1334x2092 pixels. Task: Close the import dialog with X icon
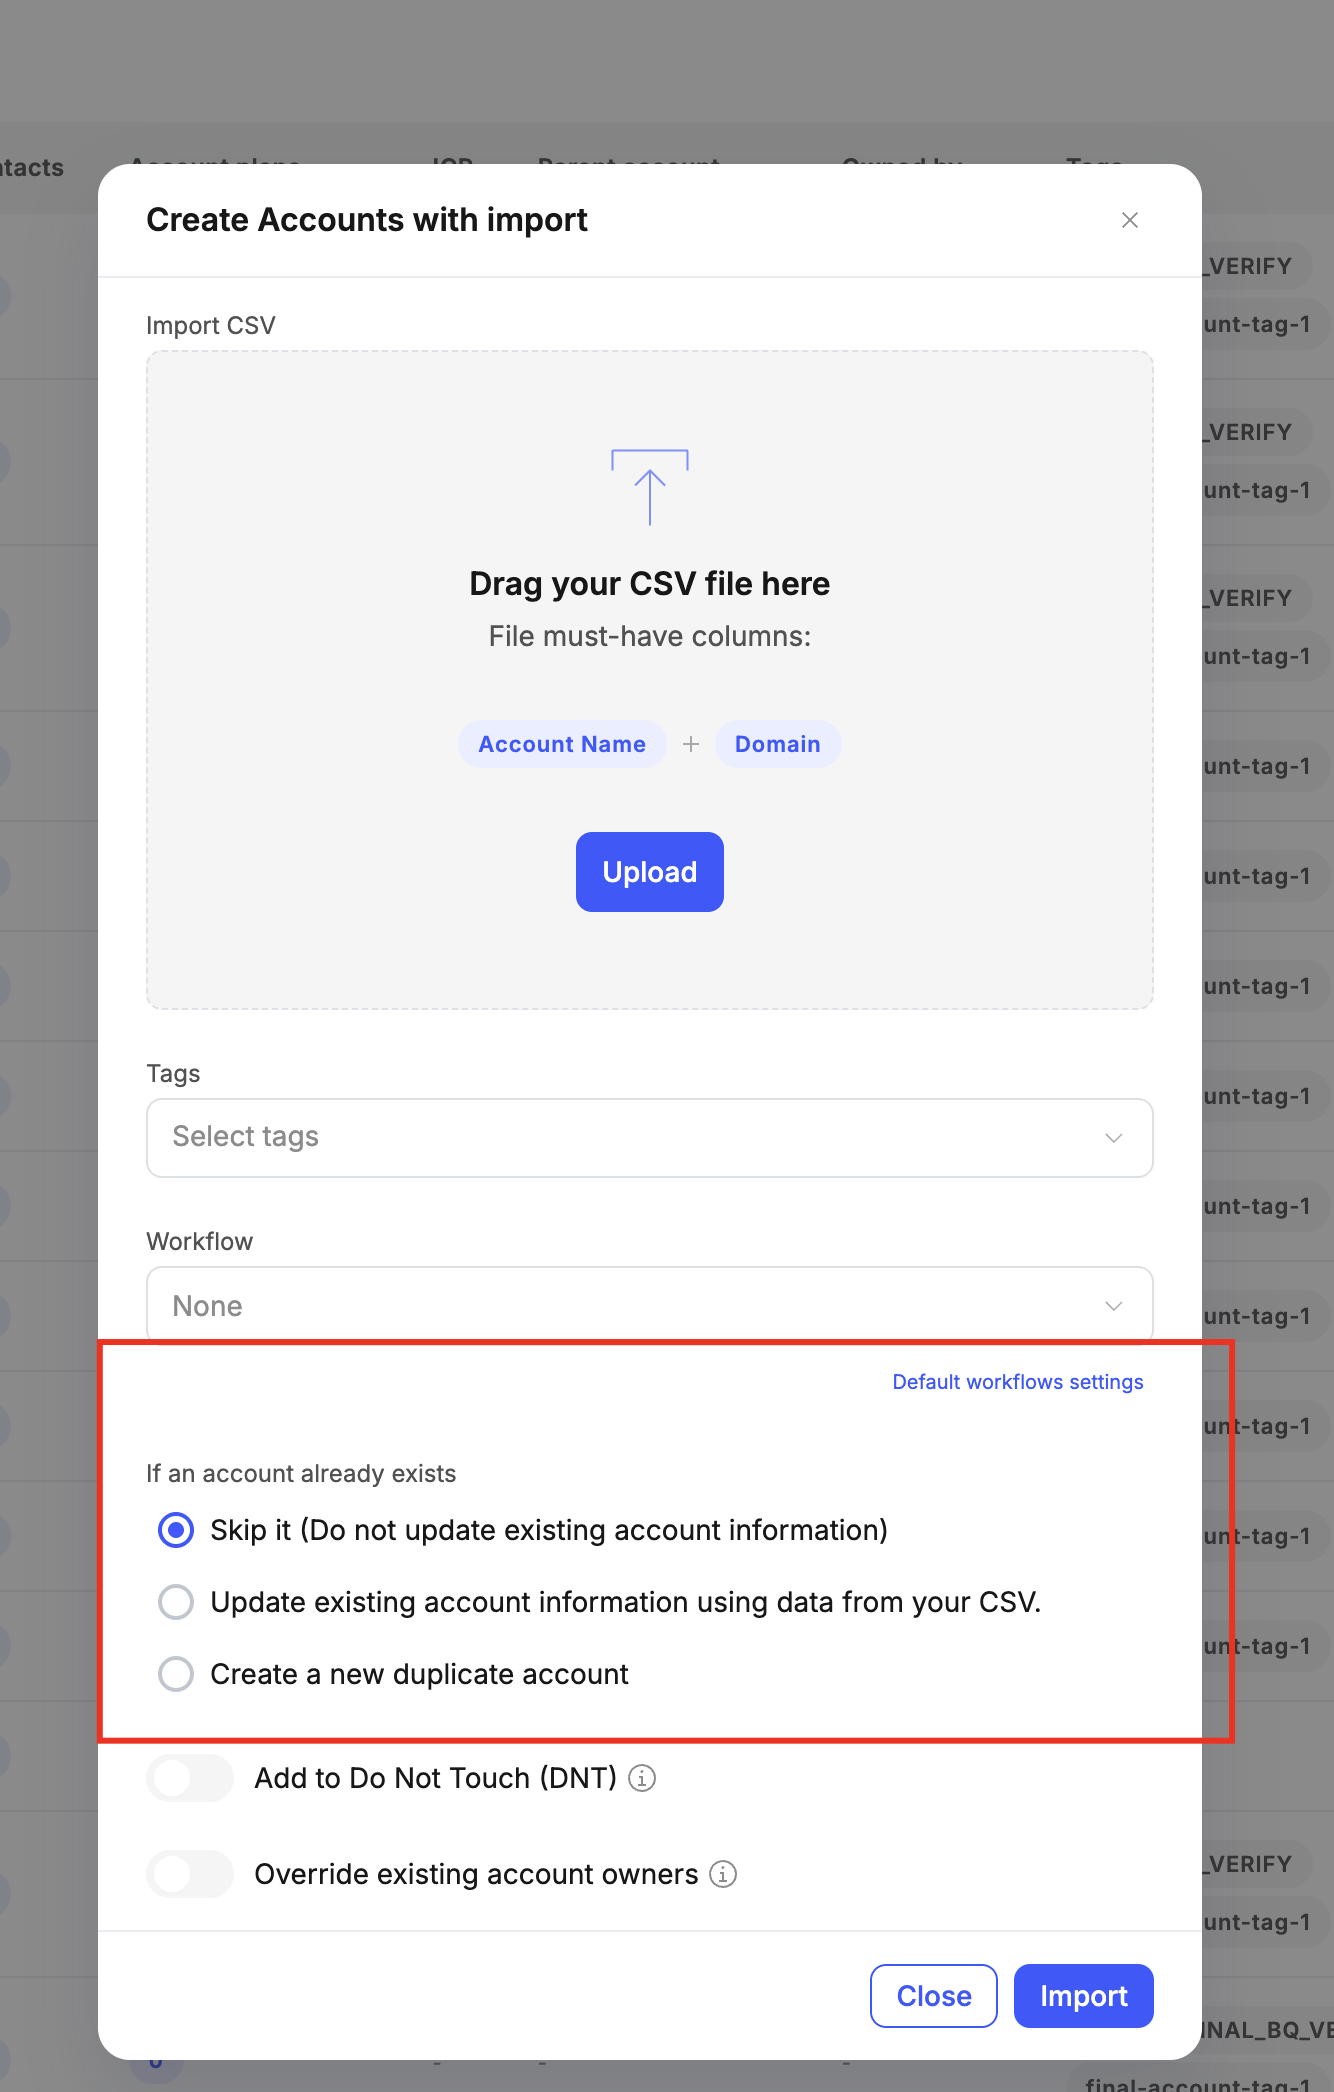click(1130, 220)
